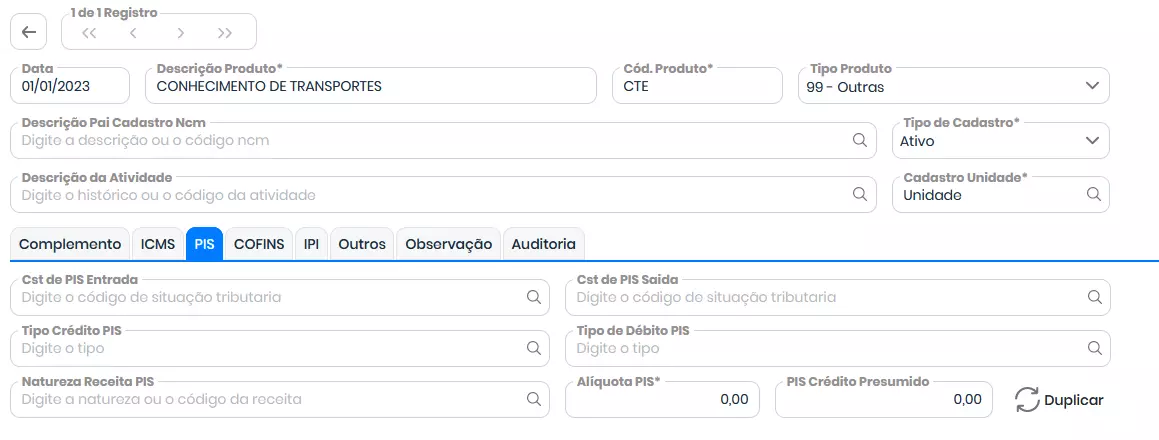Viewport: 1159px width, 440px height.
Task: Click search icon in Cadastro Unidade field
Action: click(1093, 194)
